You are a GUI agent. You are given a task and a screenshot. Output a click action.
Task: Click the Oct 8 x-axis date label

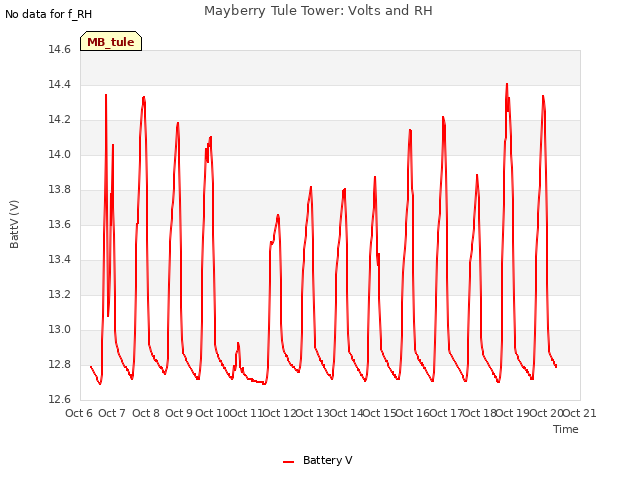[x=146, y=413]
